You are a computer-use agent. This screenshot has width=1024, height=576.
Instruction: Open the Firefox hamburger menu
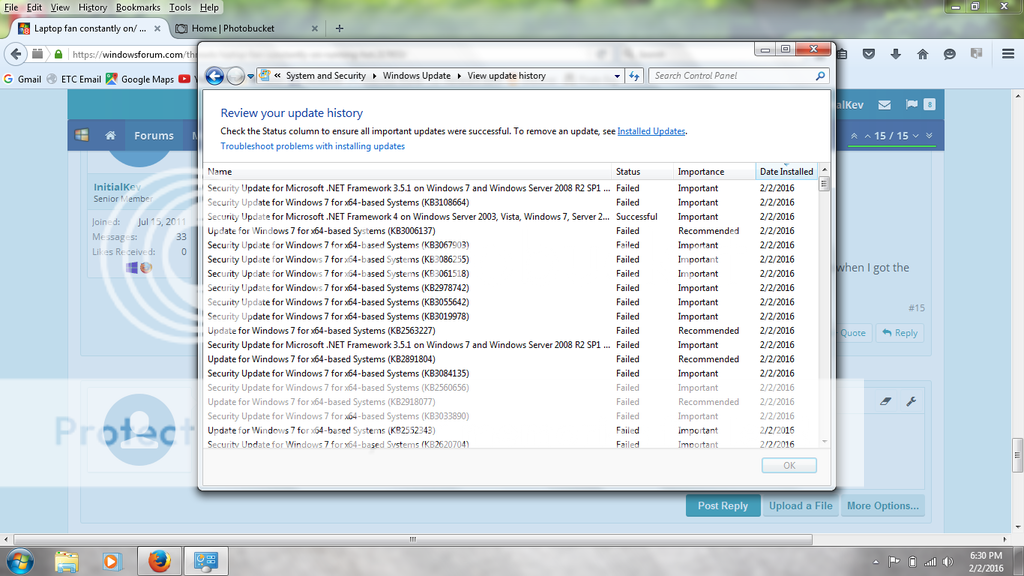[x=1008, y=54]
